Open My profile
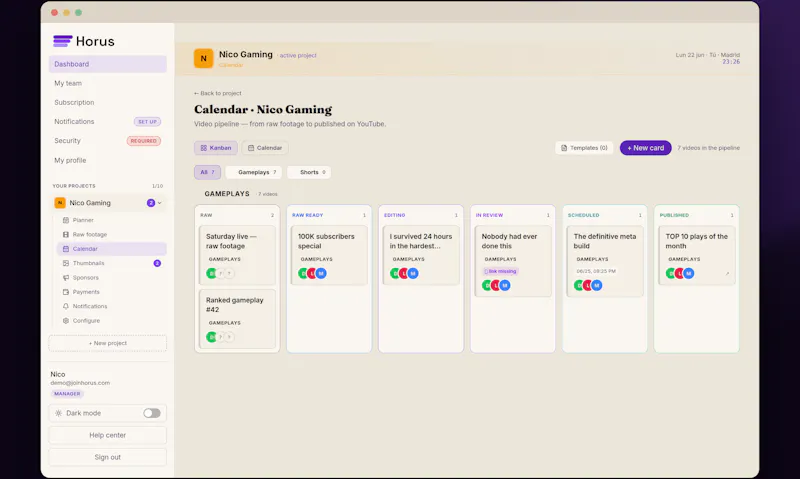The width and height of the screenshot is (800, 479). tap(108, 160)
